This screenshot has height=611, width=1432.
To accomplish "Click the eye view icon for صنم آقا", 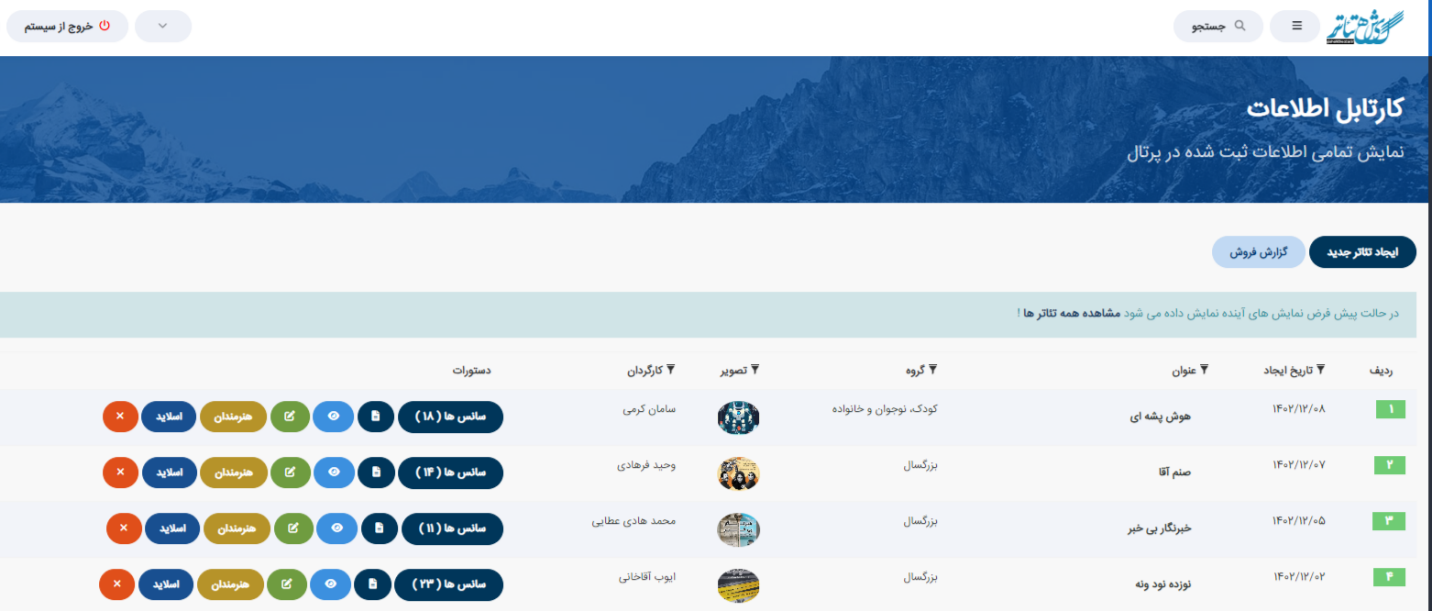I will pyautogui.click(x=333, y=472).
